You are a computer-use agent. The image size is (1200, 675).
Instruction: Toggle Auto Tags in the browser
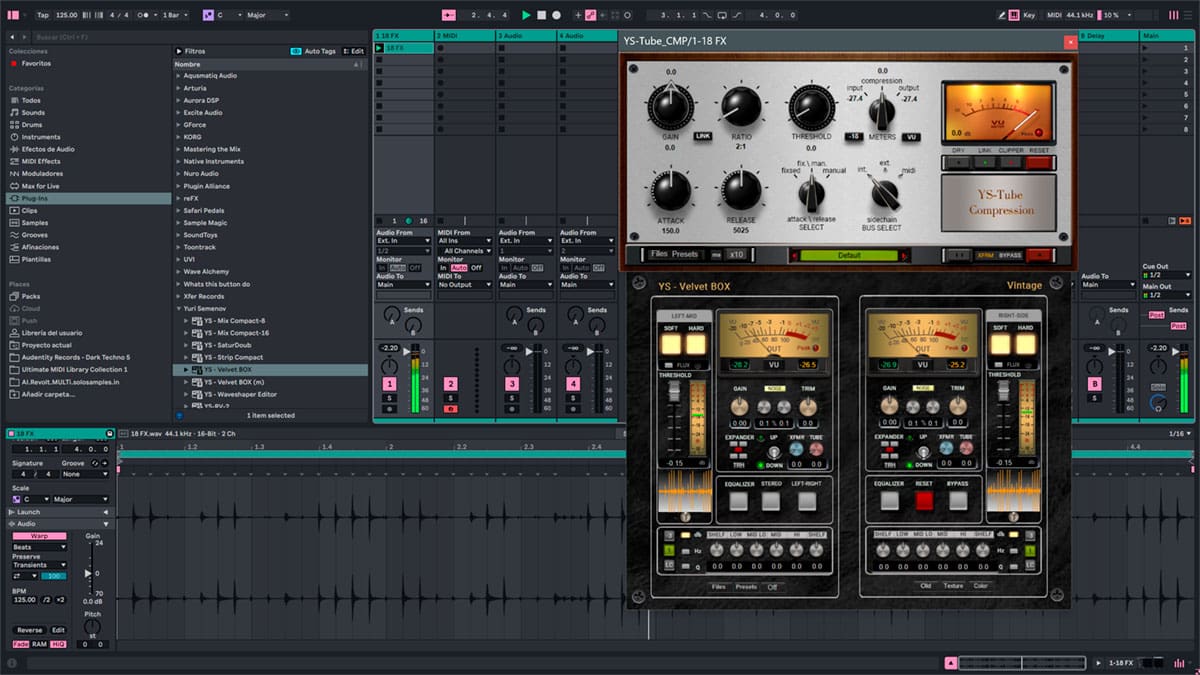click(x=313, y=51)
